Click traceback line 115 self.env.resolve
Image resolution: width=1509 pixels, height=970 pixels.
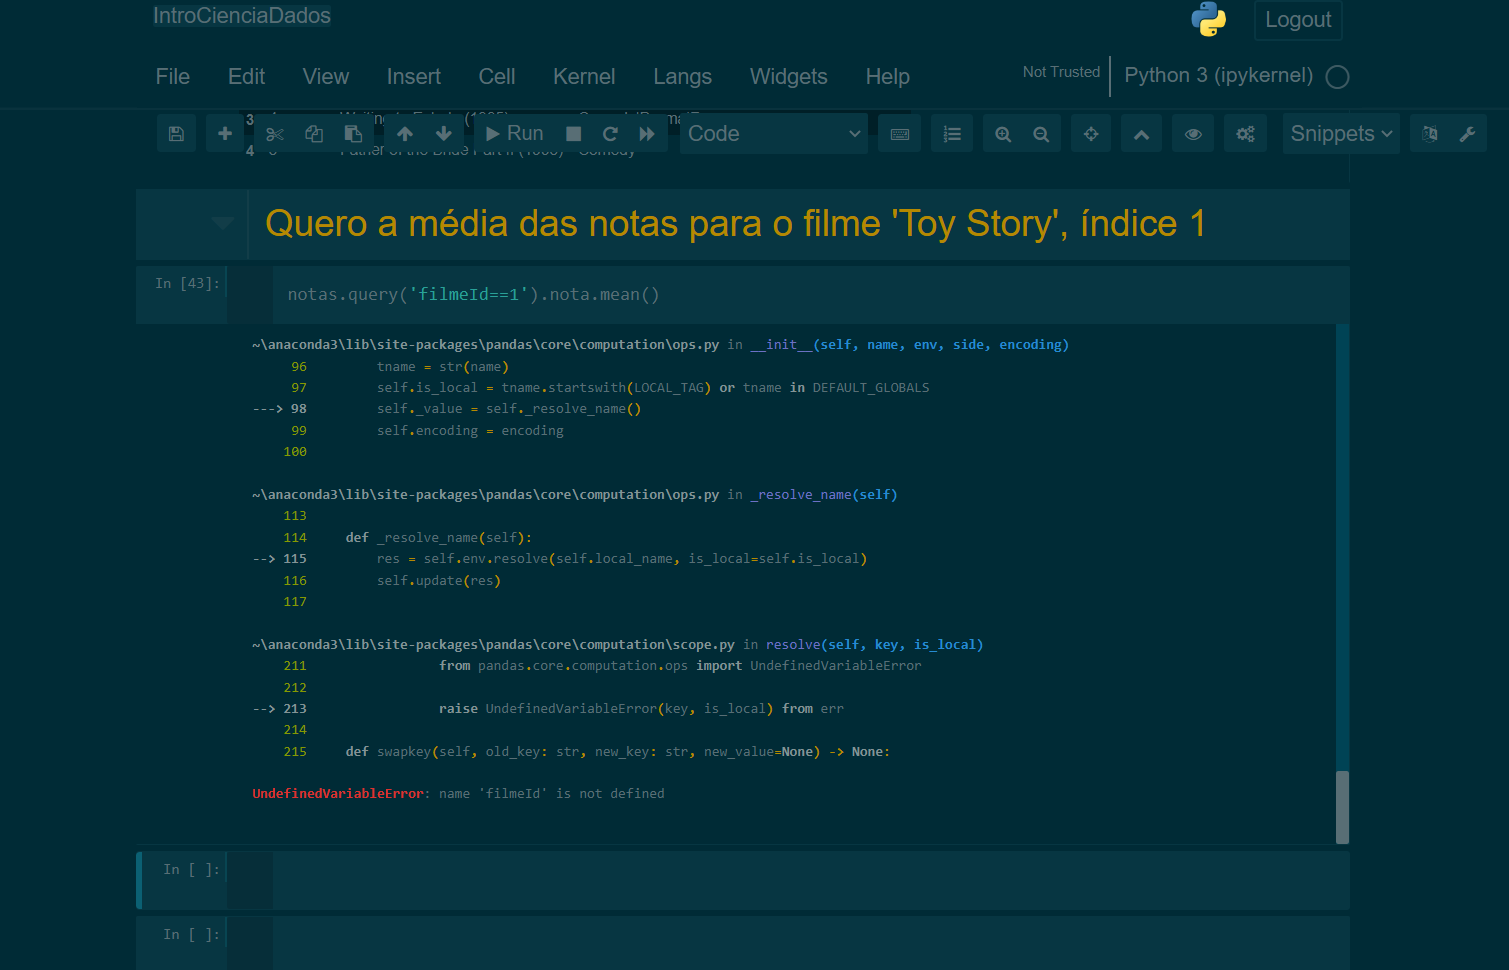622,559
